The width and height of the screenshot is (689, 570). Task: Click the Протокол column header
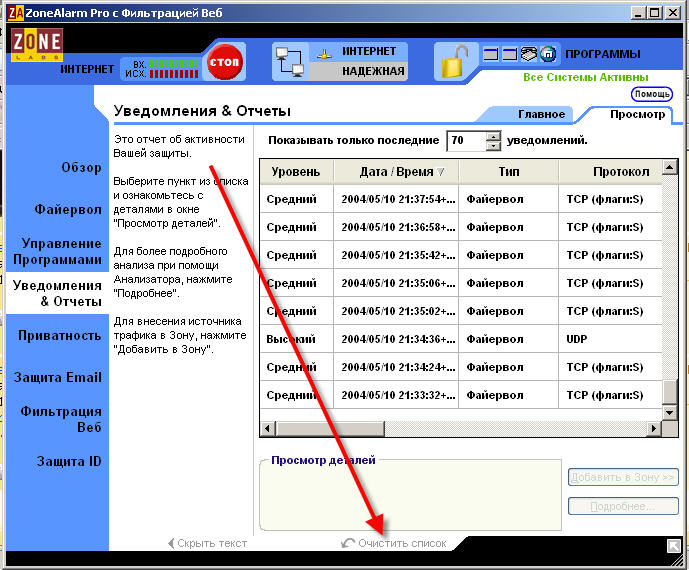[x=610, y=171]
